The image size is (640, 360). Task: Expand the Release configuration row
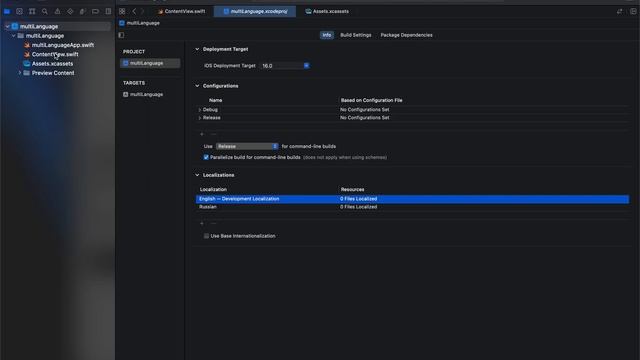tap(200, 118)
